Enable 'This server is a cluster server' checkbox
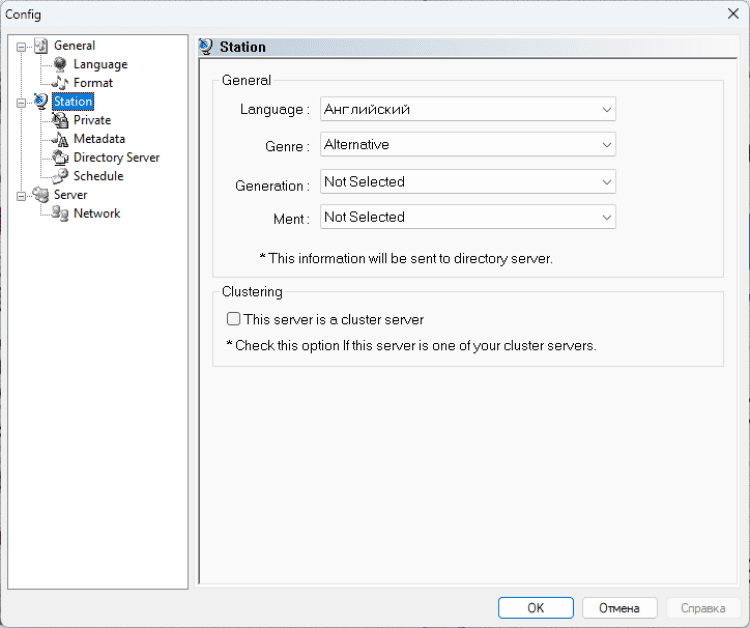750x628 pixels. point(233,320)
